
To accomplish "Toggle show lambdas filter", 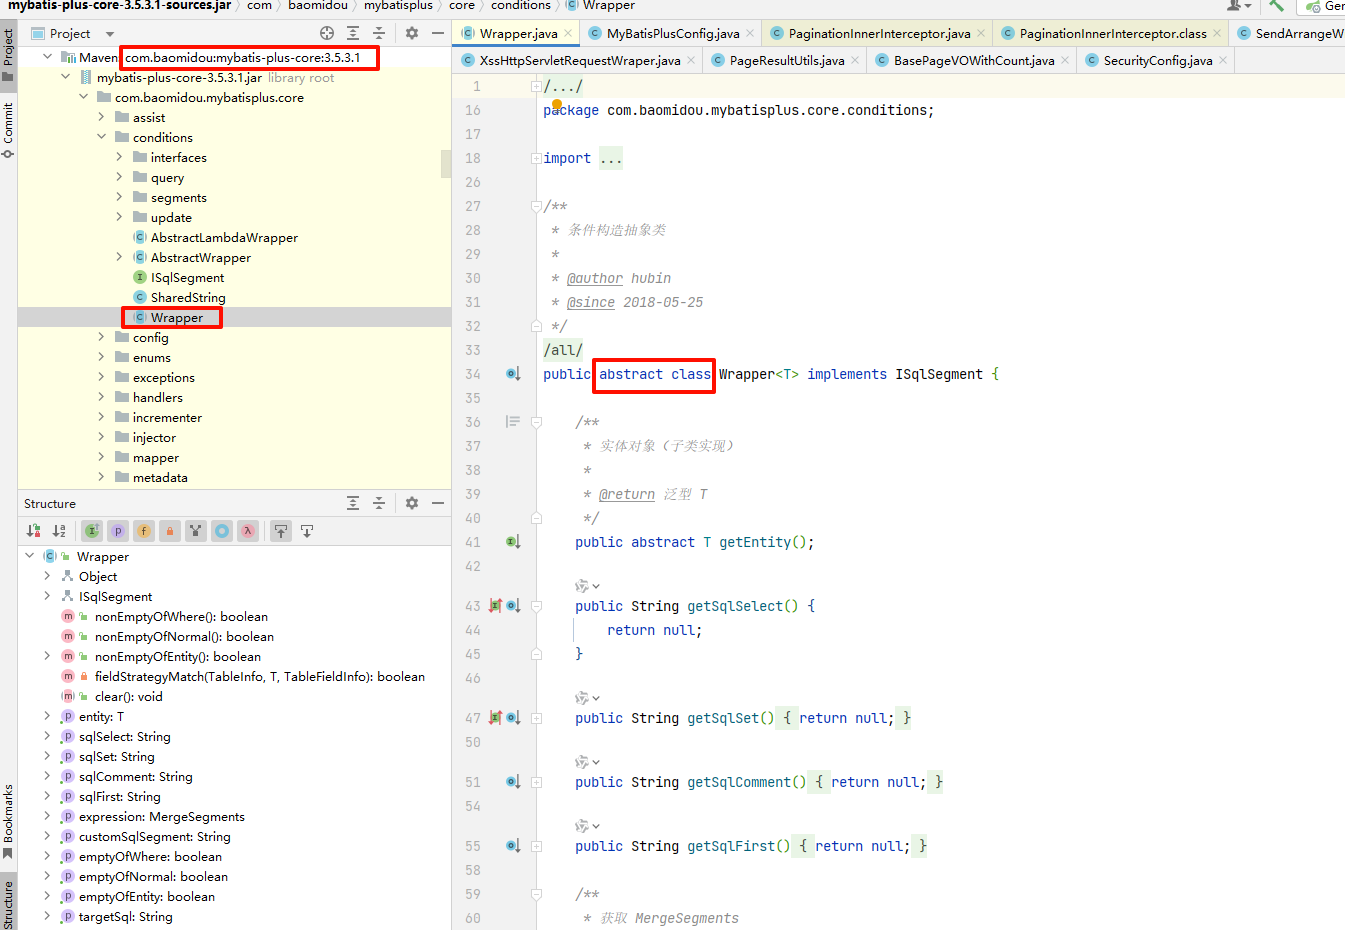I will [248, 531].
